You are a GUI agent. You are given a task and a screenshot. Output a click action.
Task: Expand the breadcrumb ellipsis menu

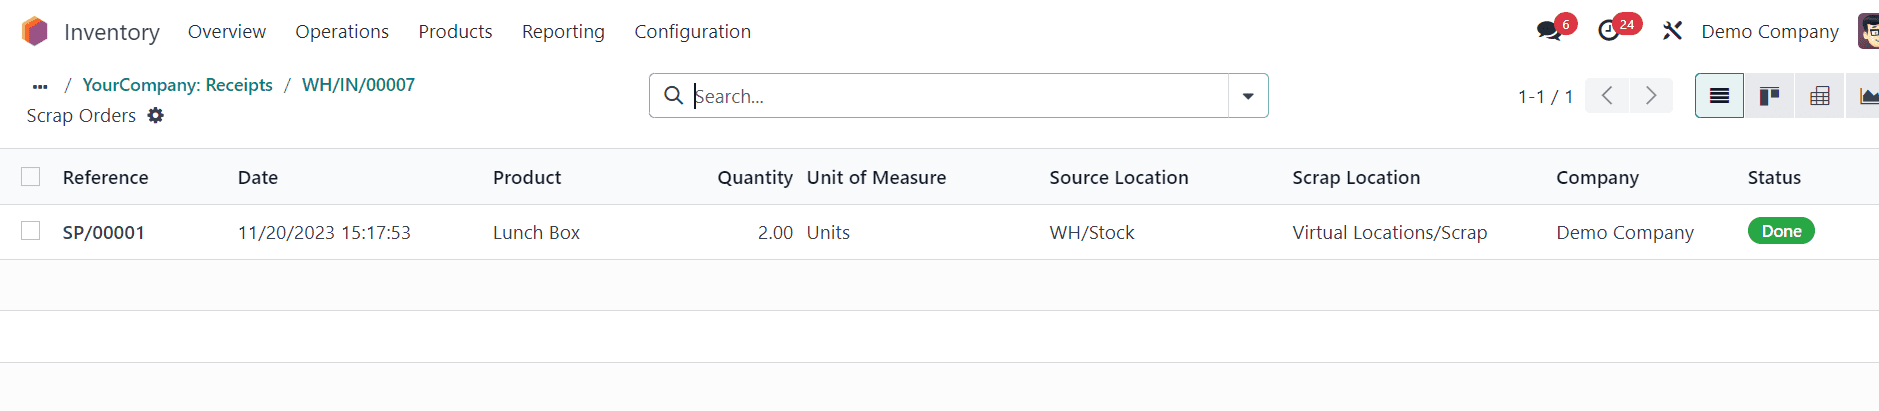tap(40, 86)
